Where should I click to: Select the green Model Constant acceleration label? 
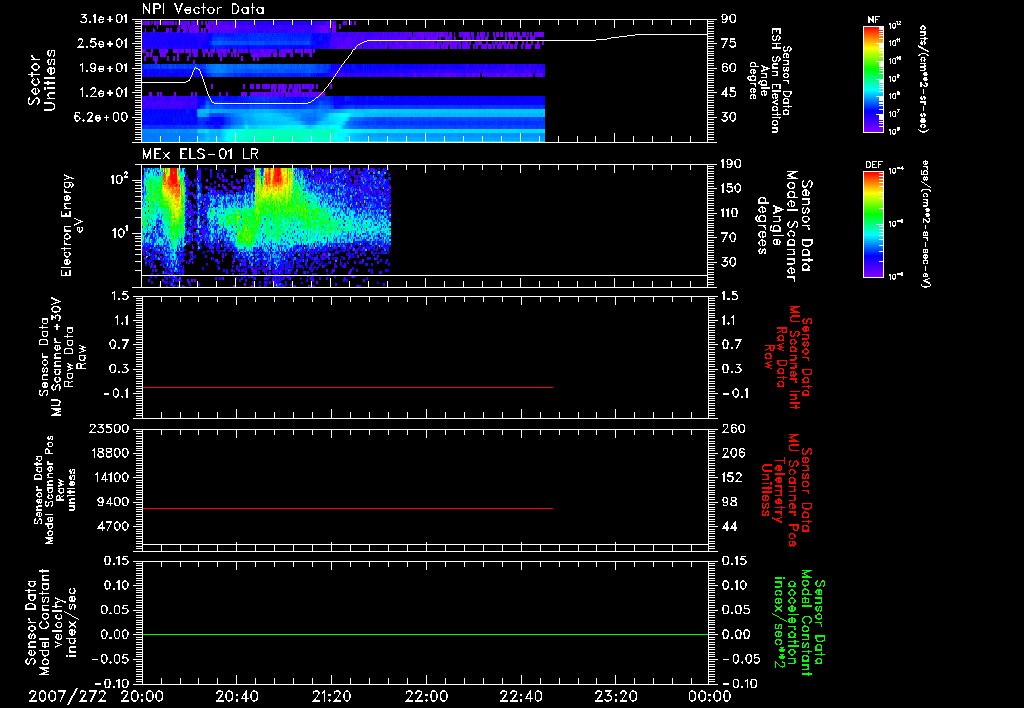click(799, 623)
